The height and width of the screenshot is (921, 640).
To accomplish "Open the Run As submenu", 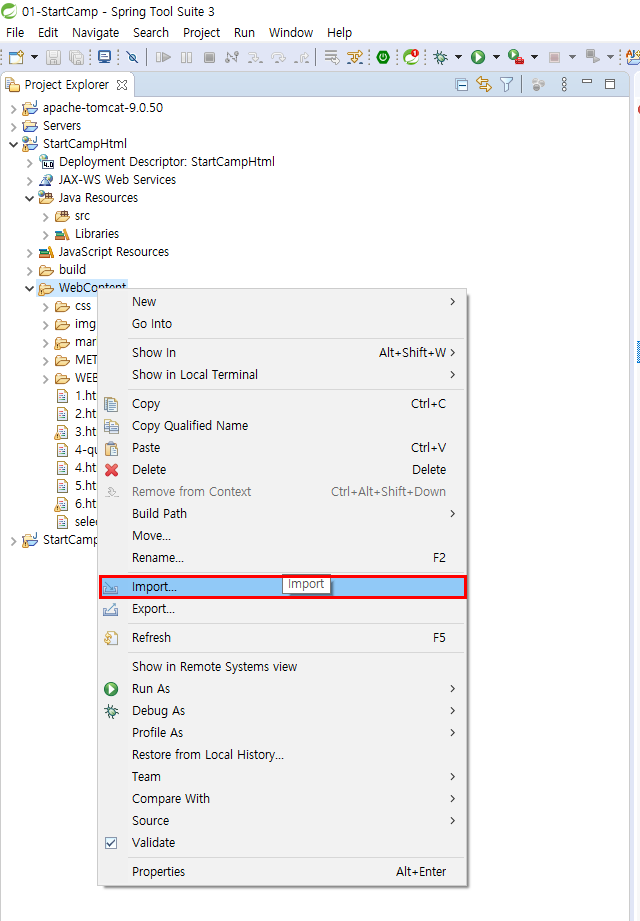I will click(x=283, y=689).
